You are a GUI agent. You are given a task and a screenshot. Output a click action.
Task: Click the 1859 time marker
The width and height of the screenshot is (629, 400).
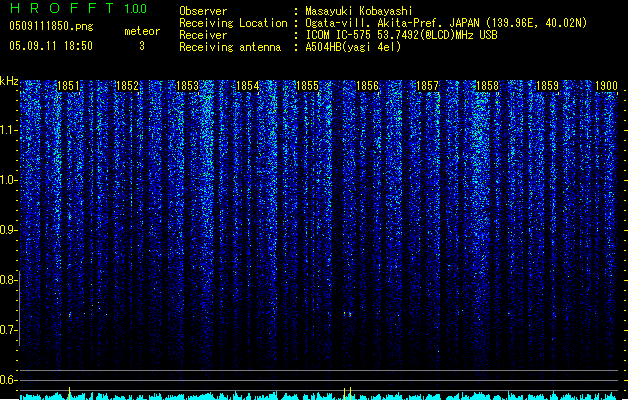547,86
